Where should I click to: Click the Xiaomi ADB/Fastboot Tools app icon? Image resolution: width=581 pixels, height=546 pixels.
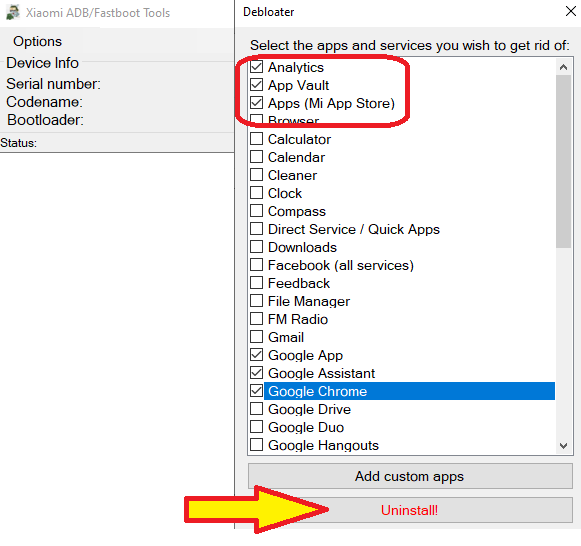coord(13,12)
